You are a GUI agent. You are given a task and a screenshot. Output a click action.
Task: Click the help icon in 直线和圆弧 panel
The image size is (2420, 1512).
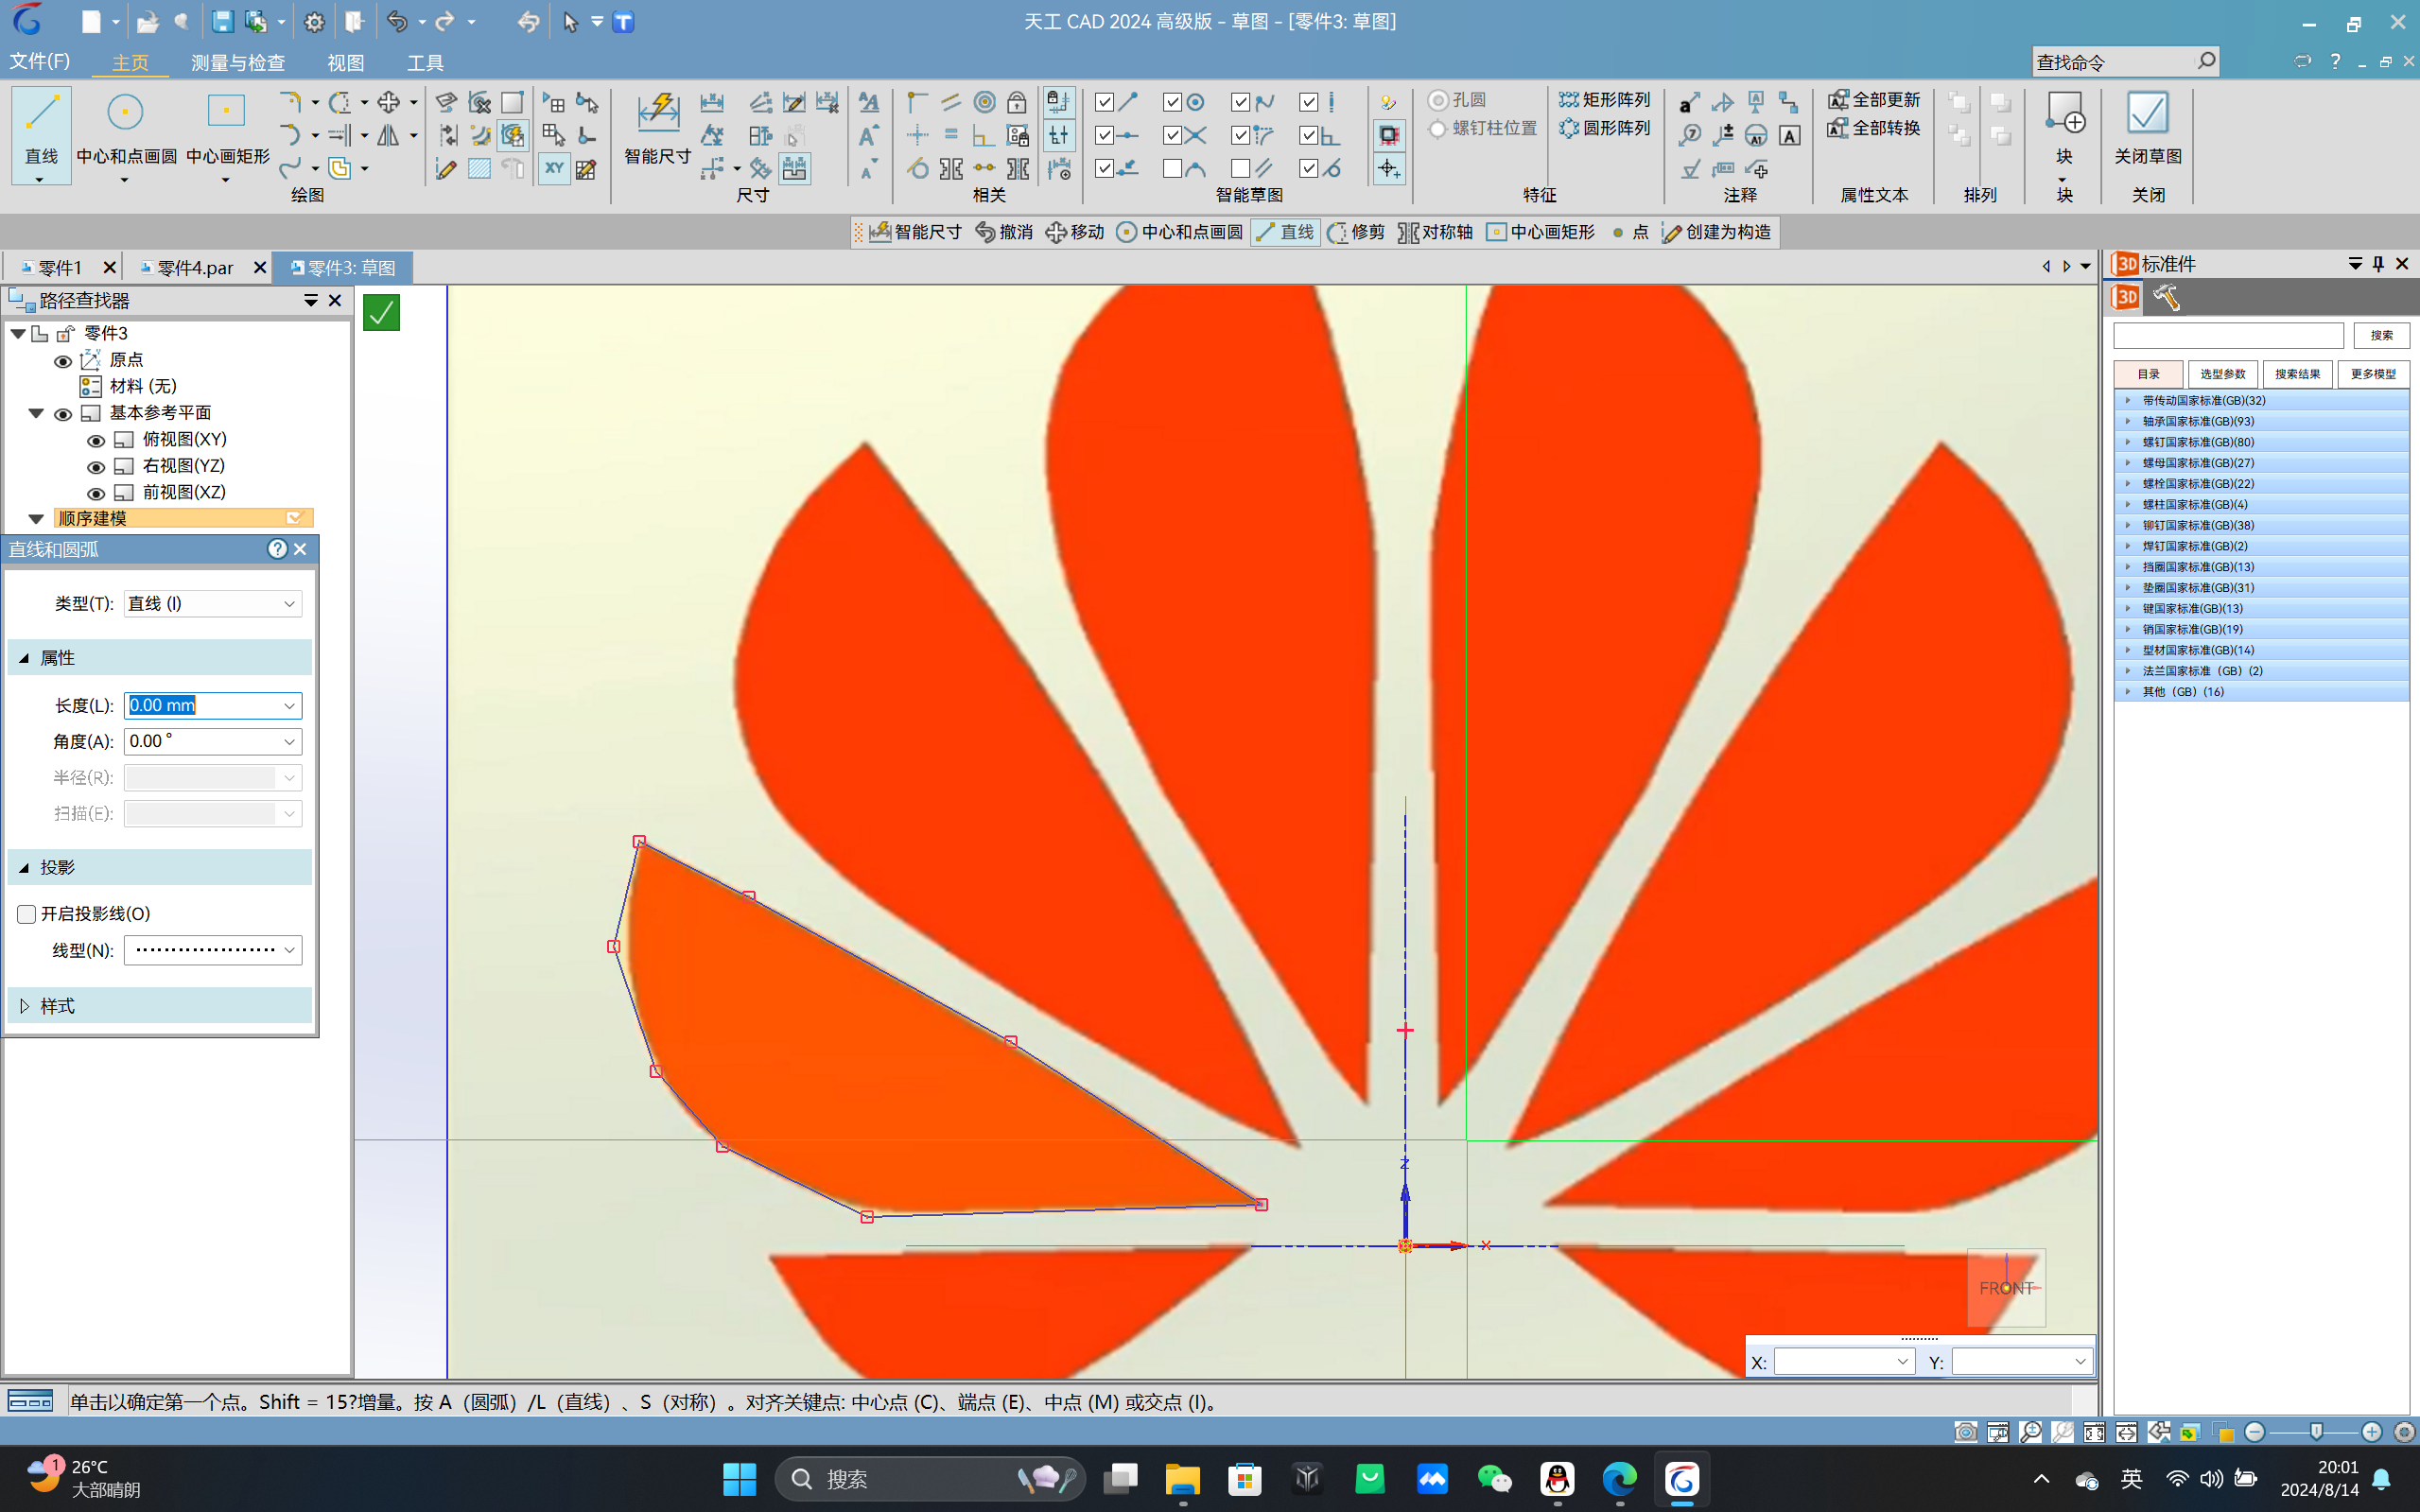pyautogui.click(x=277, y=549)
